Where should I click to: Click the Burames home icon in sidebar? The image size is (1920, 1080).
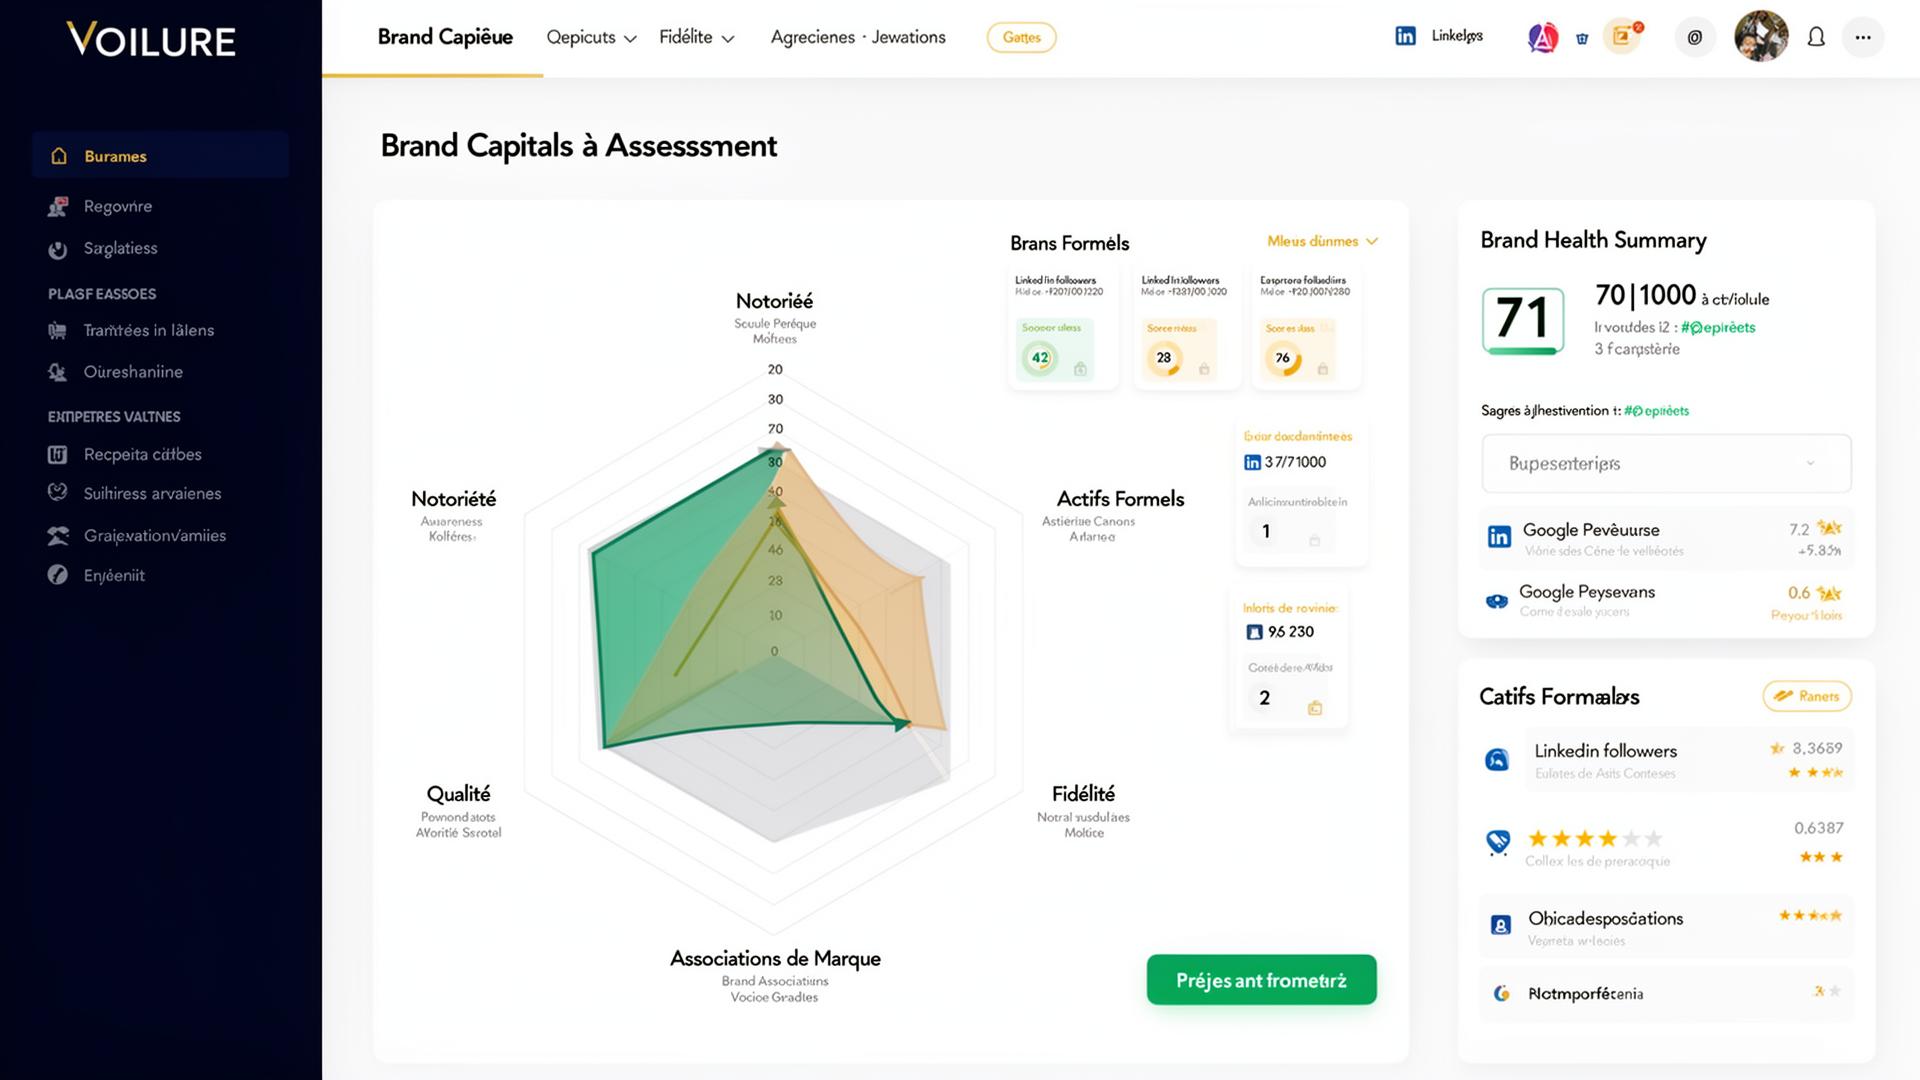coord(59,156)
